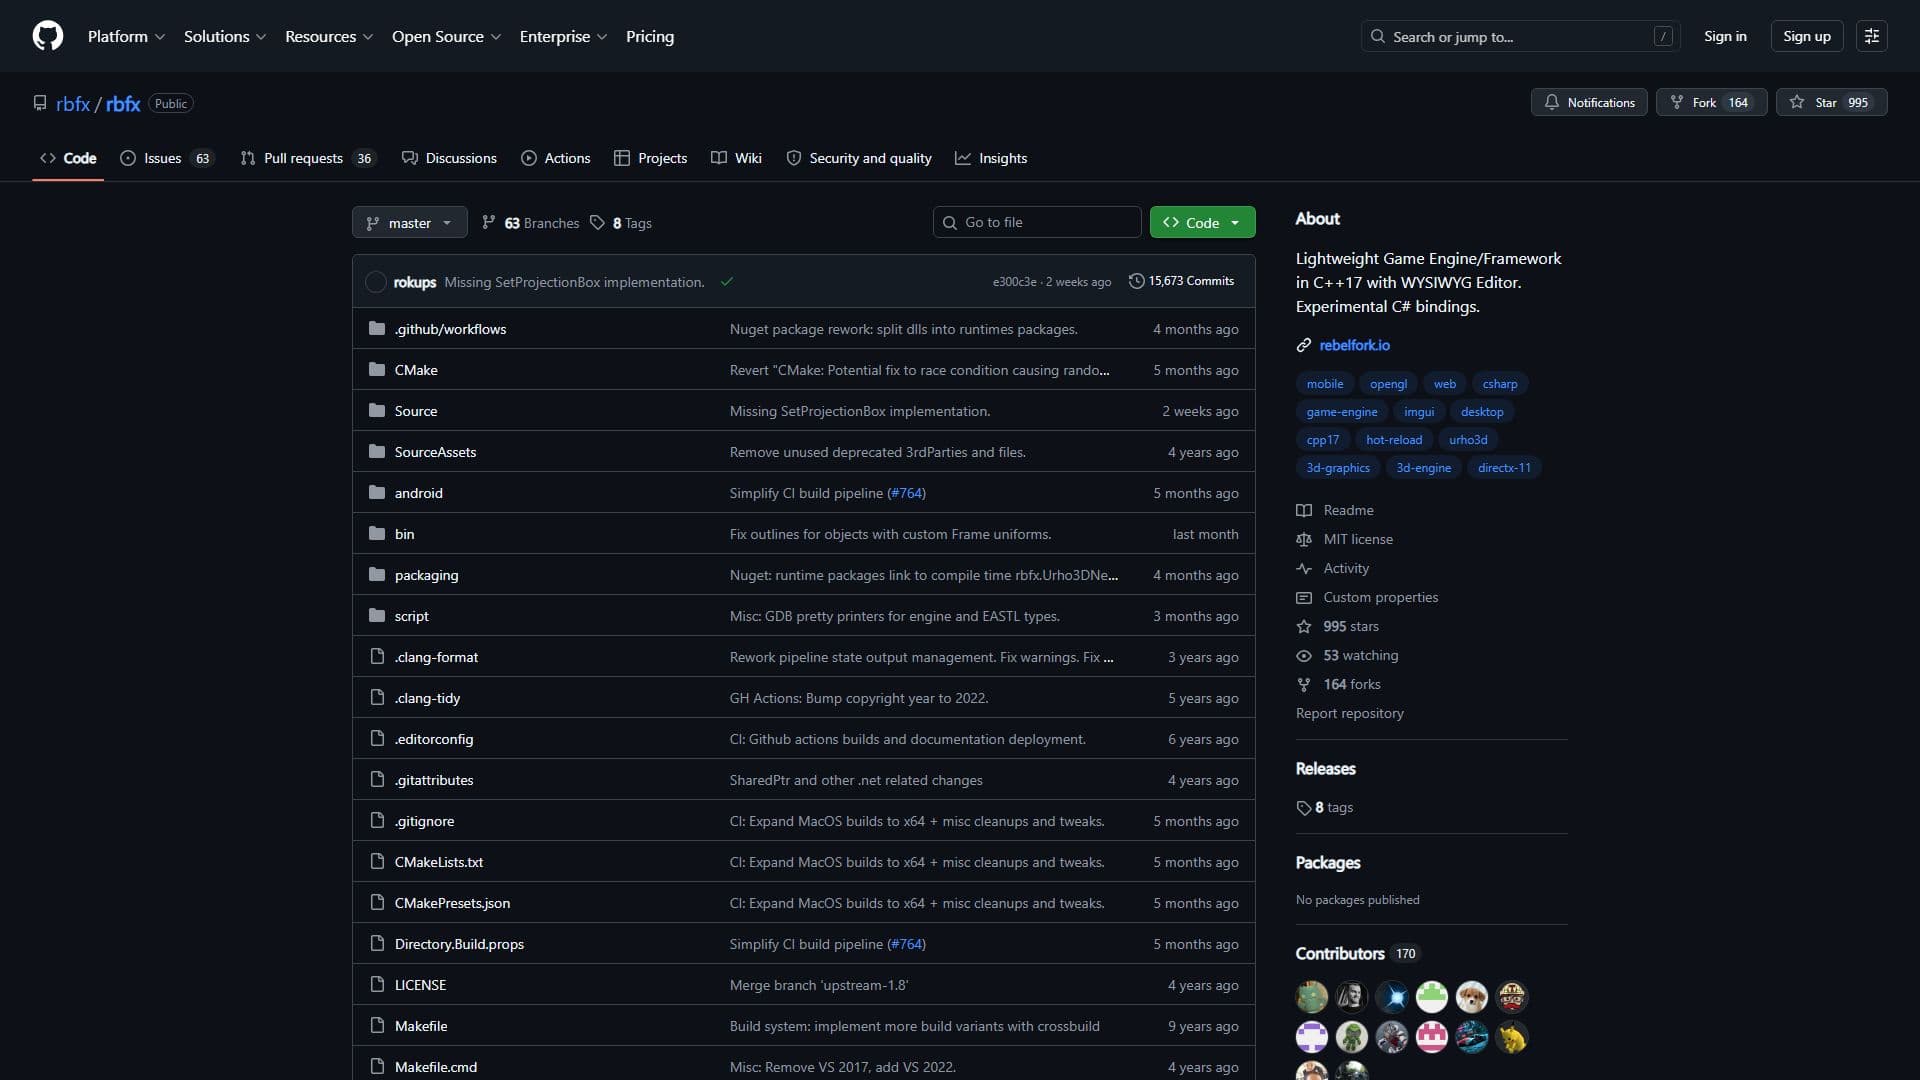Open the Discussions tab
The width and height of the screenshot is (1920, 1080).
[x=449, y=158]
